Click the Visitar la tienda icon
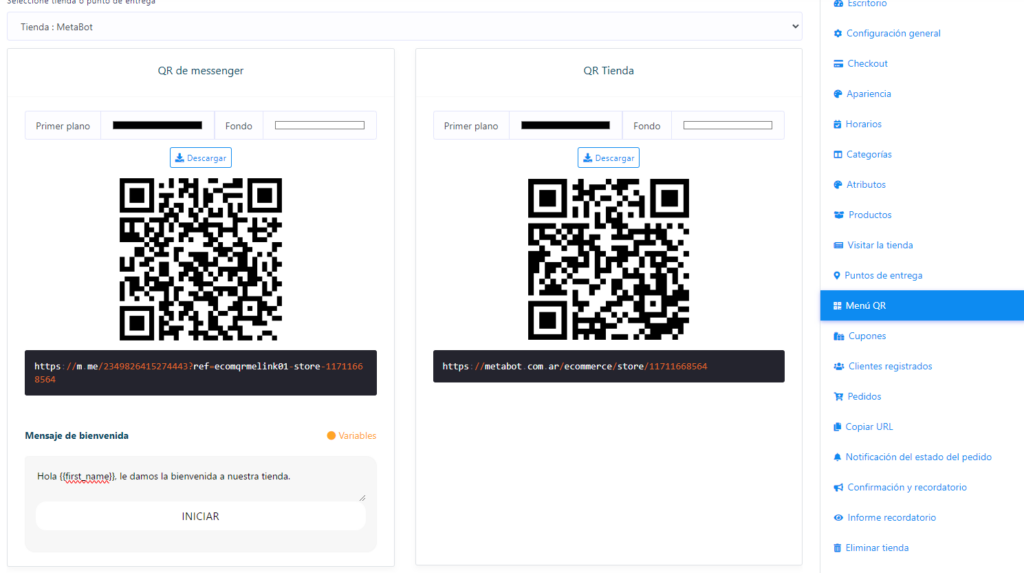Image resolution: width=1024 pixels, height=573 pixels. (x=839, y=245)
